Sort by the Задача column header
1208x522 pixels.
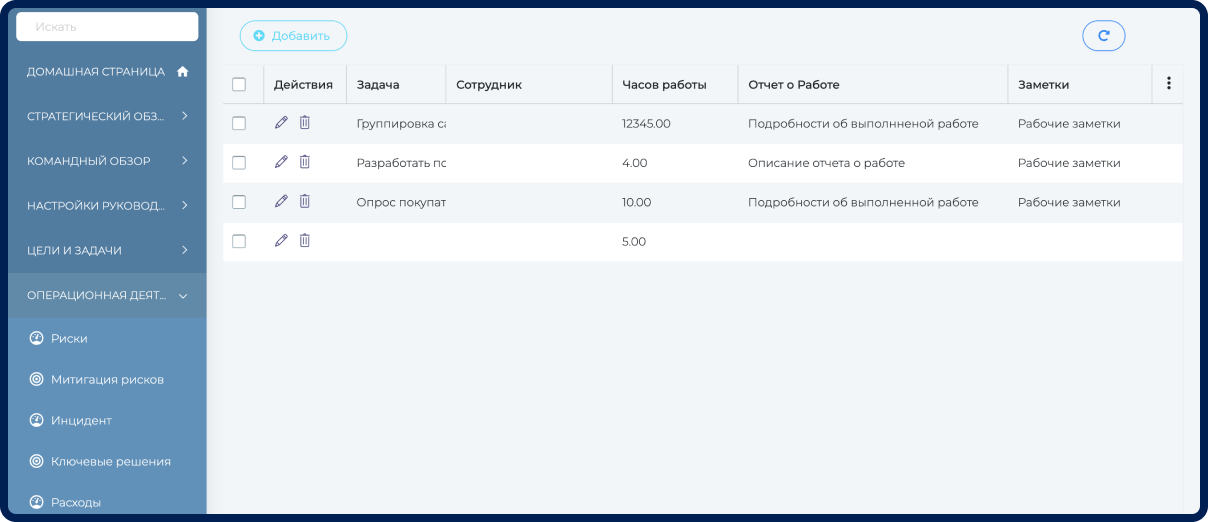395,84
